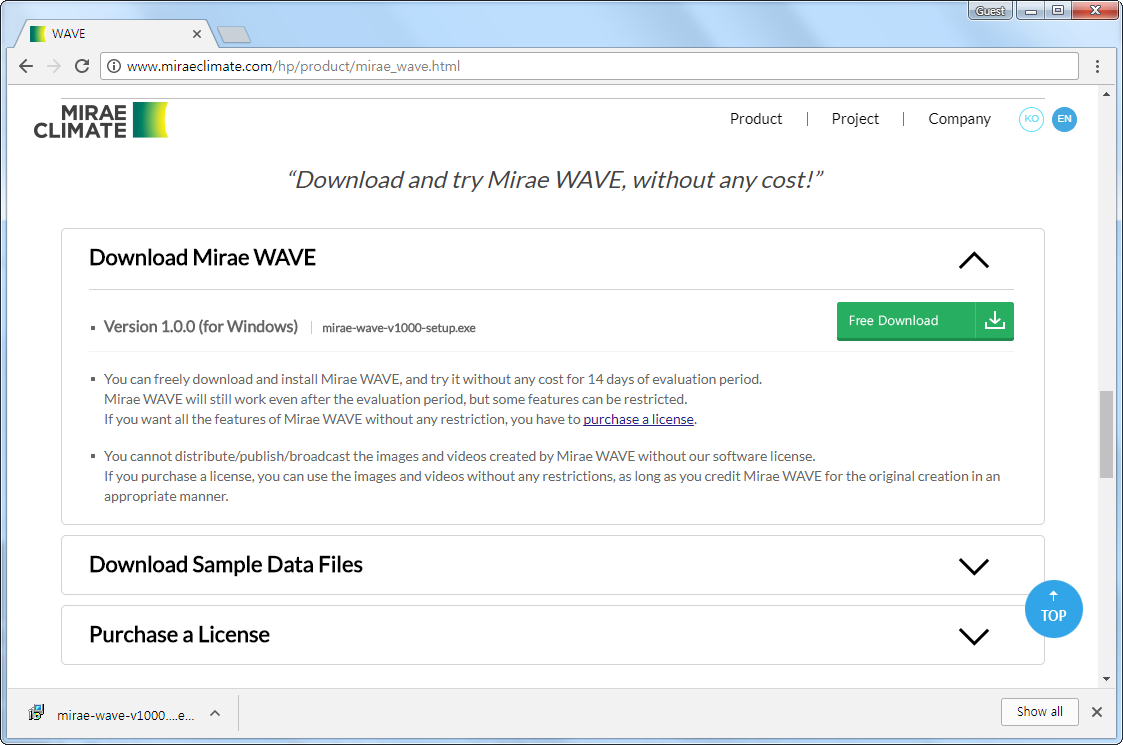Jump to top with TOP button
Image resolution: width=1123 pixels, height=745 pixels.
[x=1053, y=609]
